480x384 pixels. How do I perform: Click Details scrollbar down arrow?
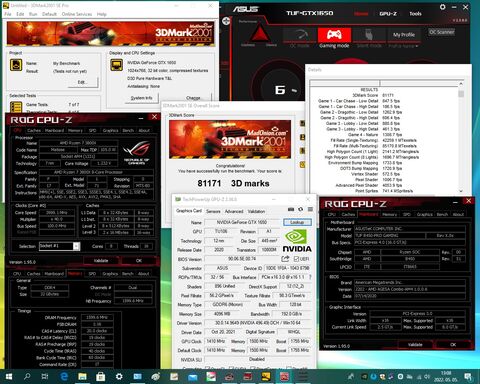461,191
